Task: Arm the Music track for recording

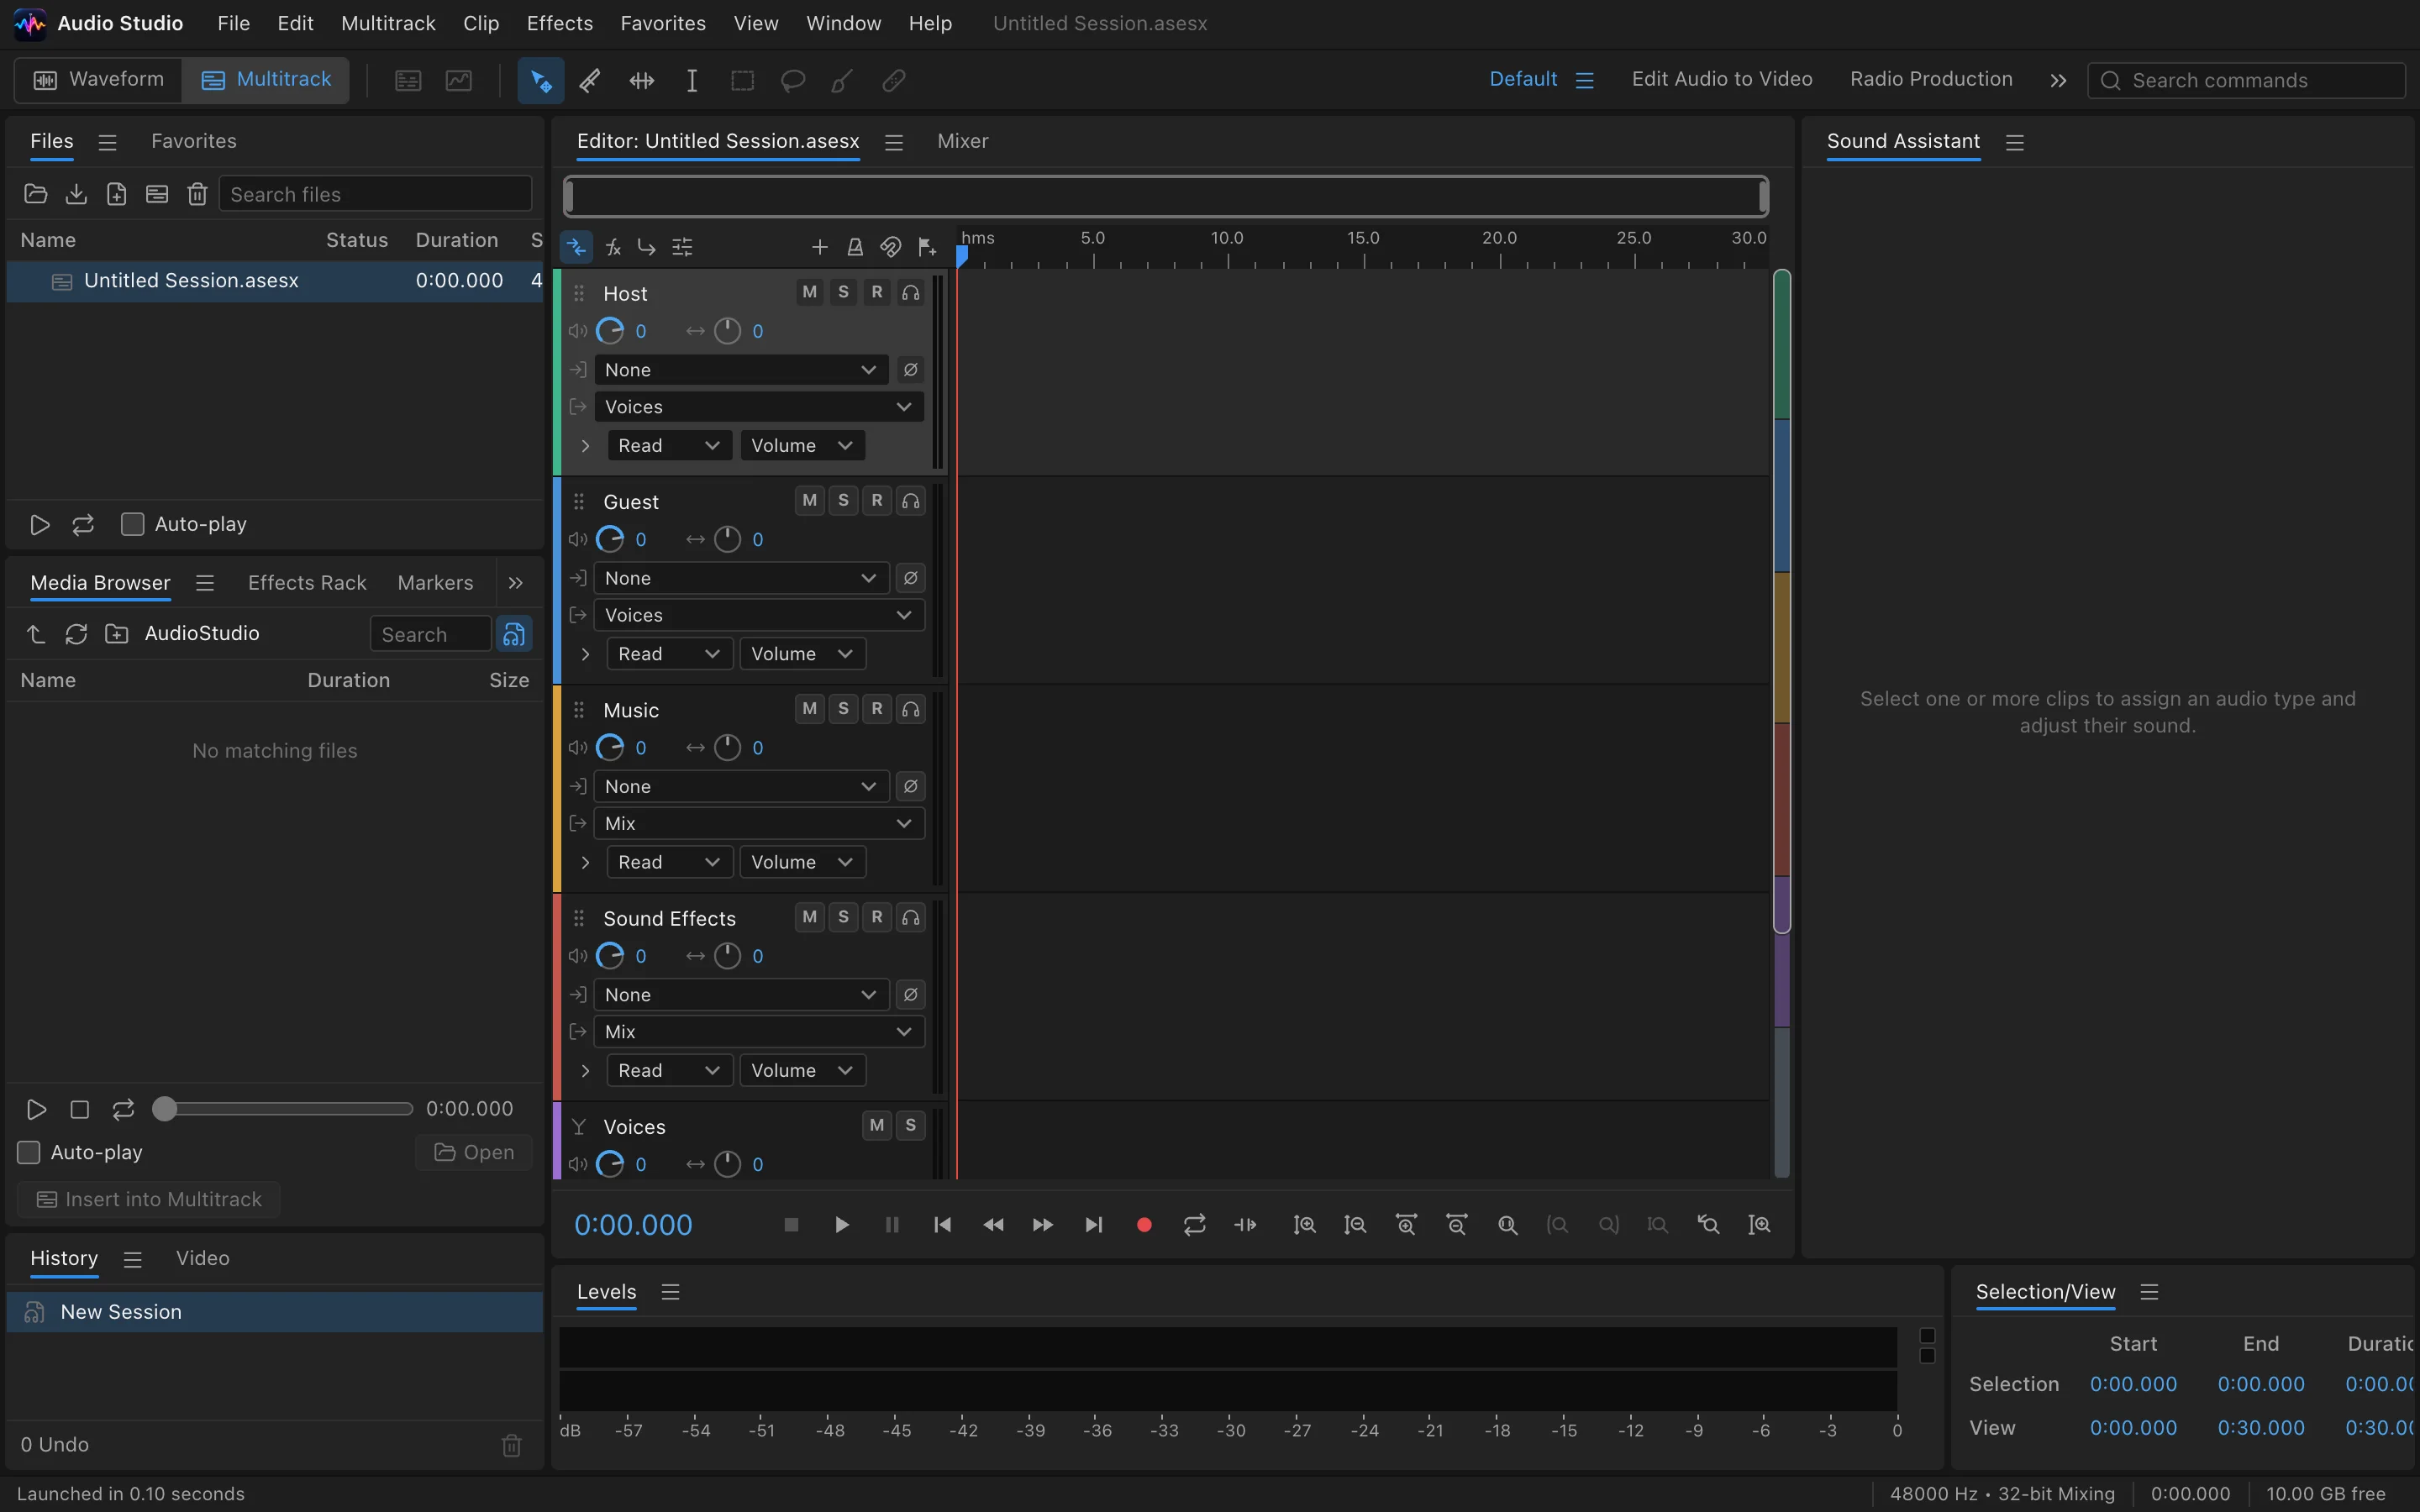Action: pos(877,709)
